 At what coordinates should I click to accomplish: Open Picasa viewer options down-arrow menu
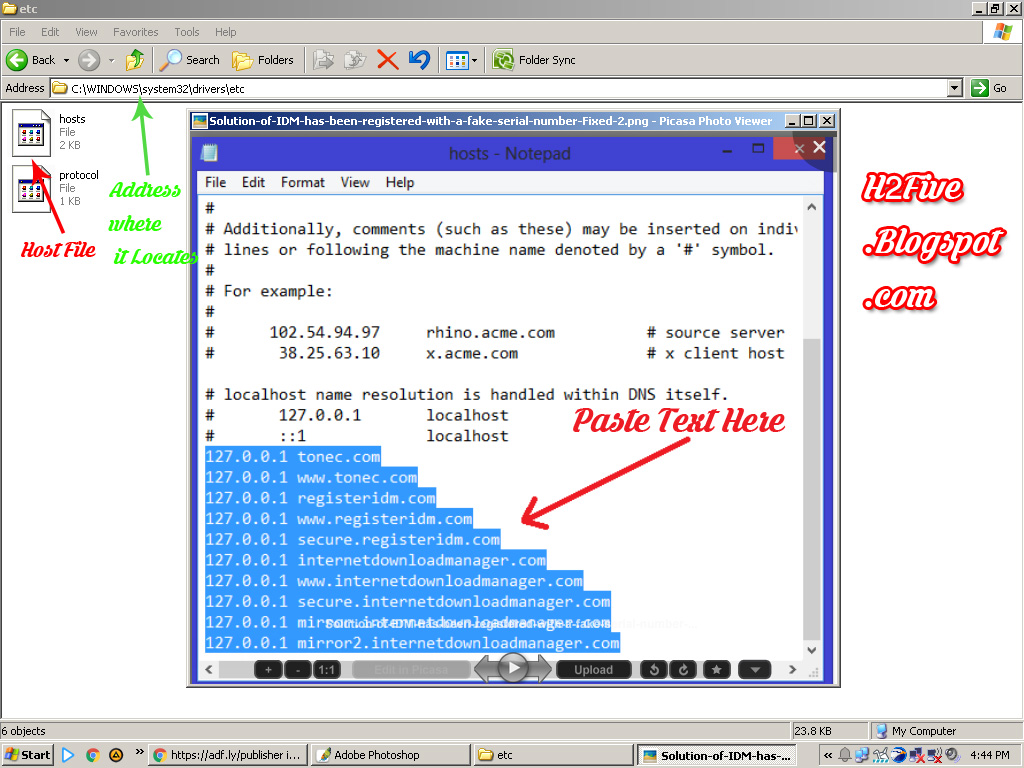coord(755,669)
